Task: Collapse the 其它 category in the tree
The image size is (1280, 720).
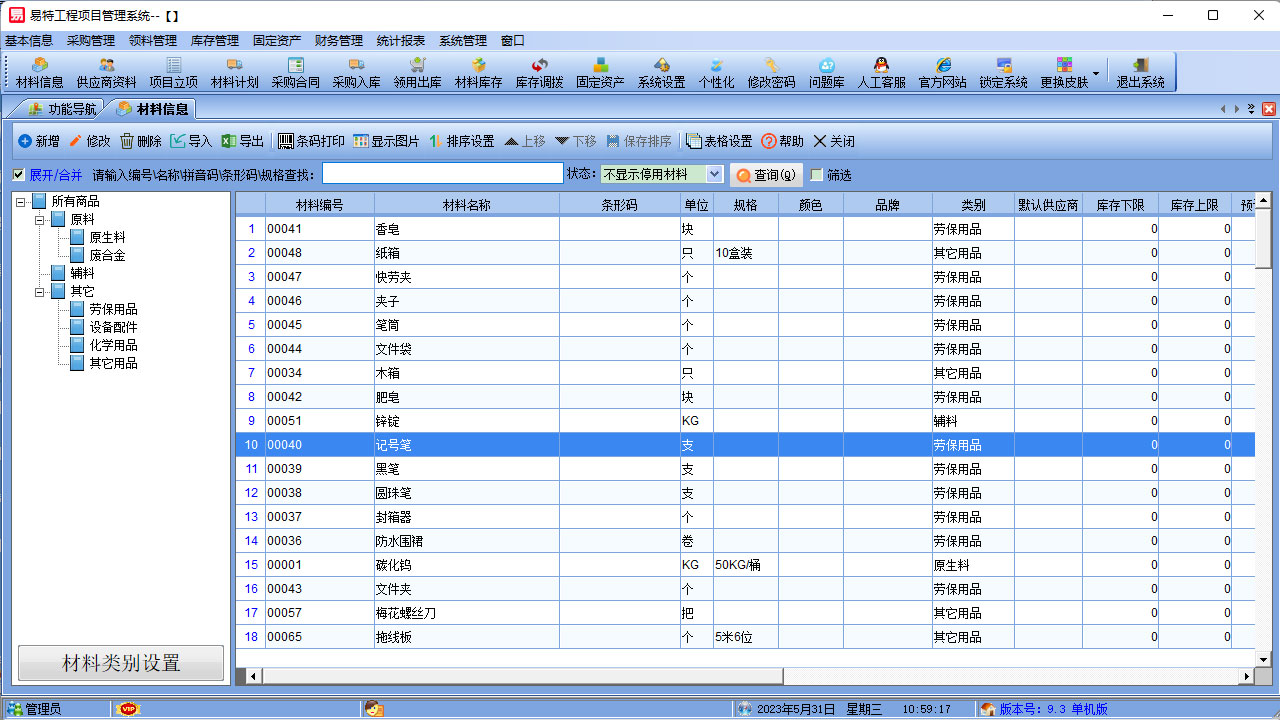Action: coord(37,291)
